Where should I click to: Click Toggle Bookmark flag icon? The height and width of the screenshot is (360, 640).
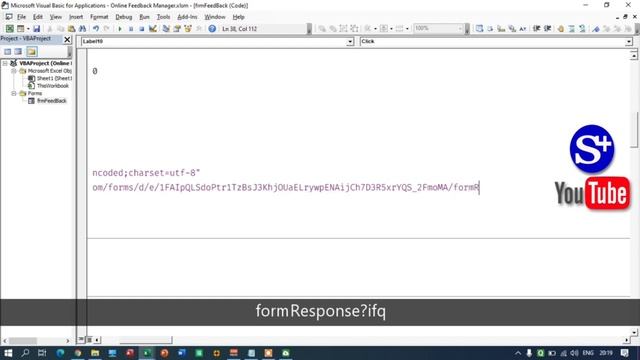pos(596,29)
